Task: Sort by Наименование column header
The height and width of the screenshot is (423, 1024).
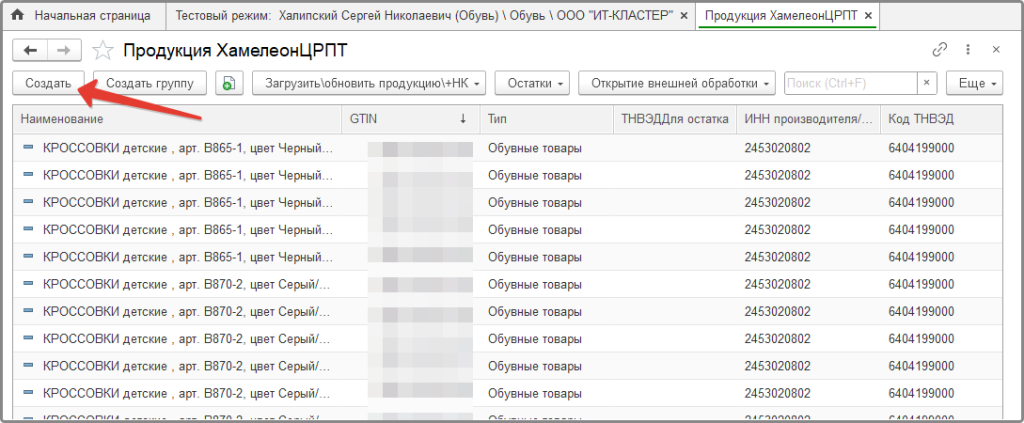Action: click(x=177, y=119)
